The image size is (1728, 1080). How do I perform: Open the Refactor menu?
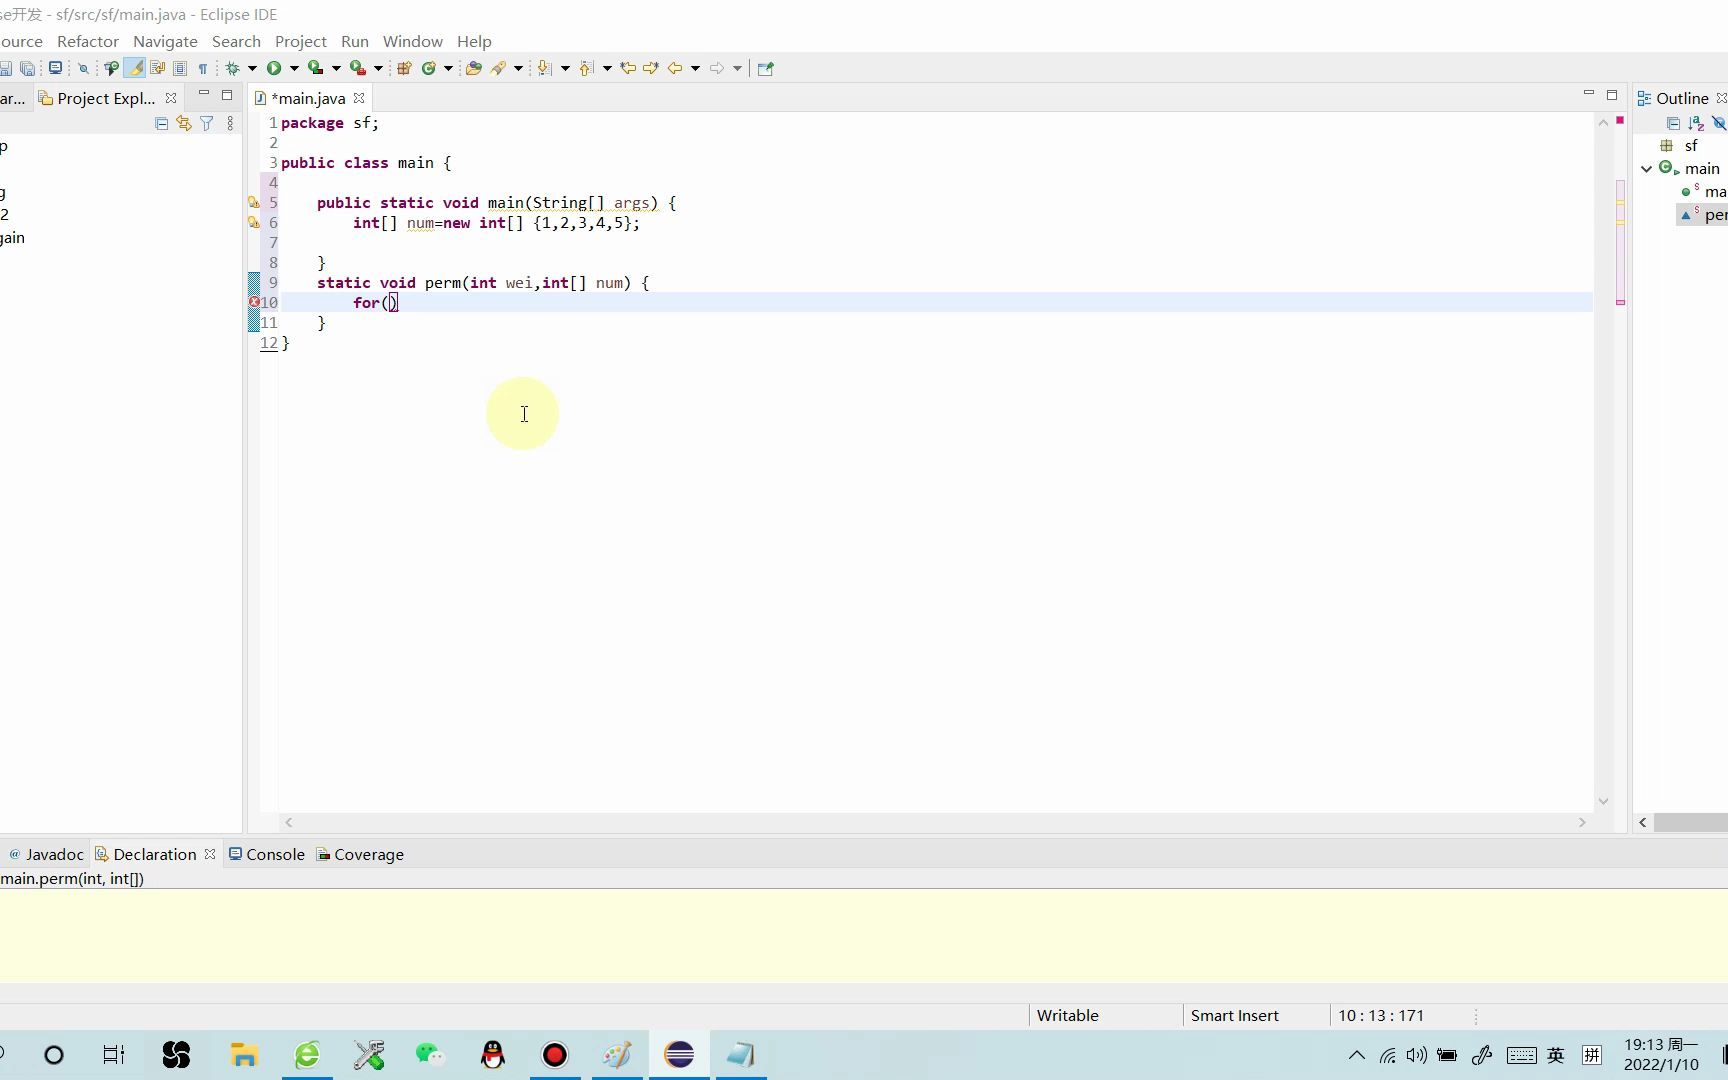(88, 41)
